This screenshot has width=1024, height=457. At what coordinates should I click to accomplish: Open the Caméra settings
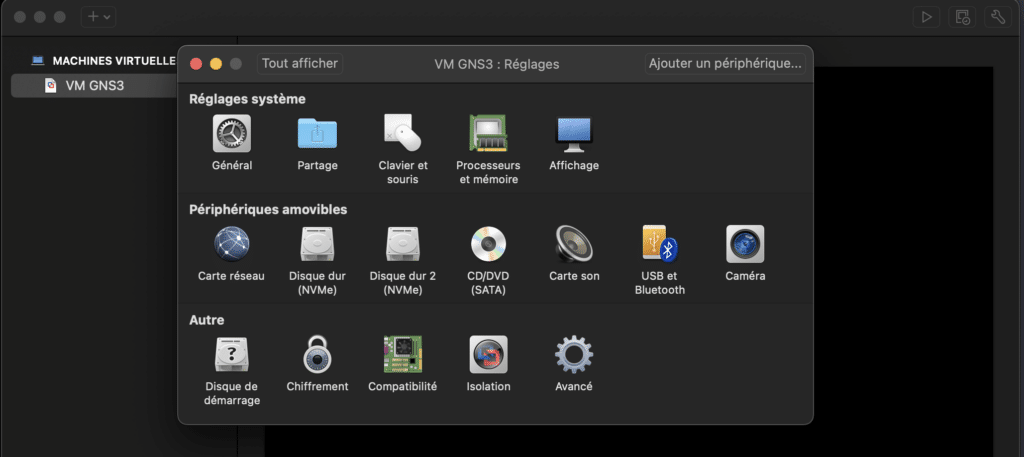745,244
